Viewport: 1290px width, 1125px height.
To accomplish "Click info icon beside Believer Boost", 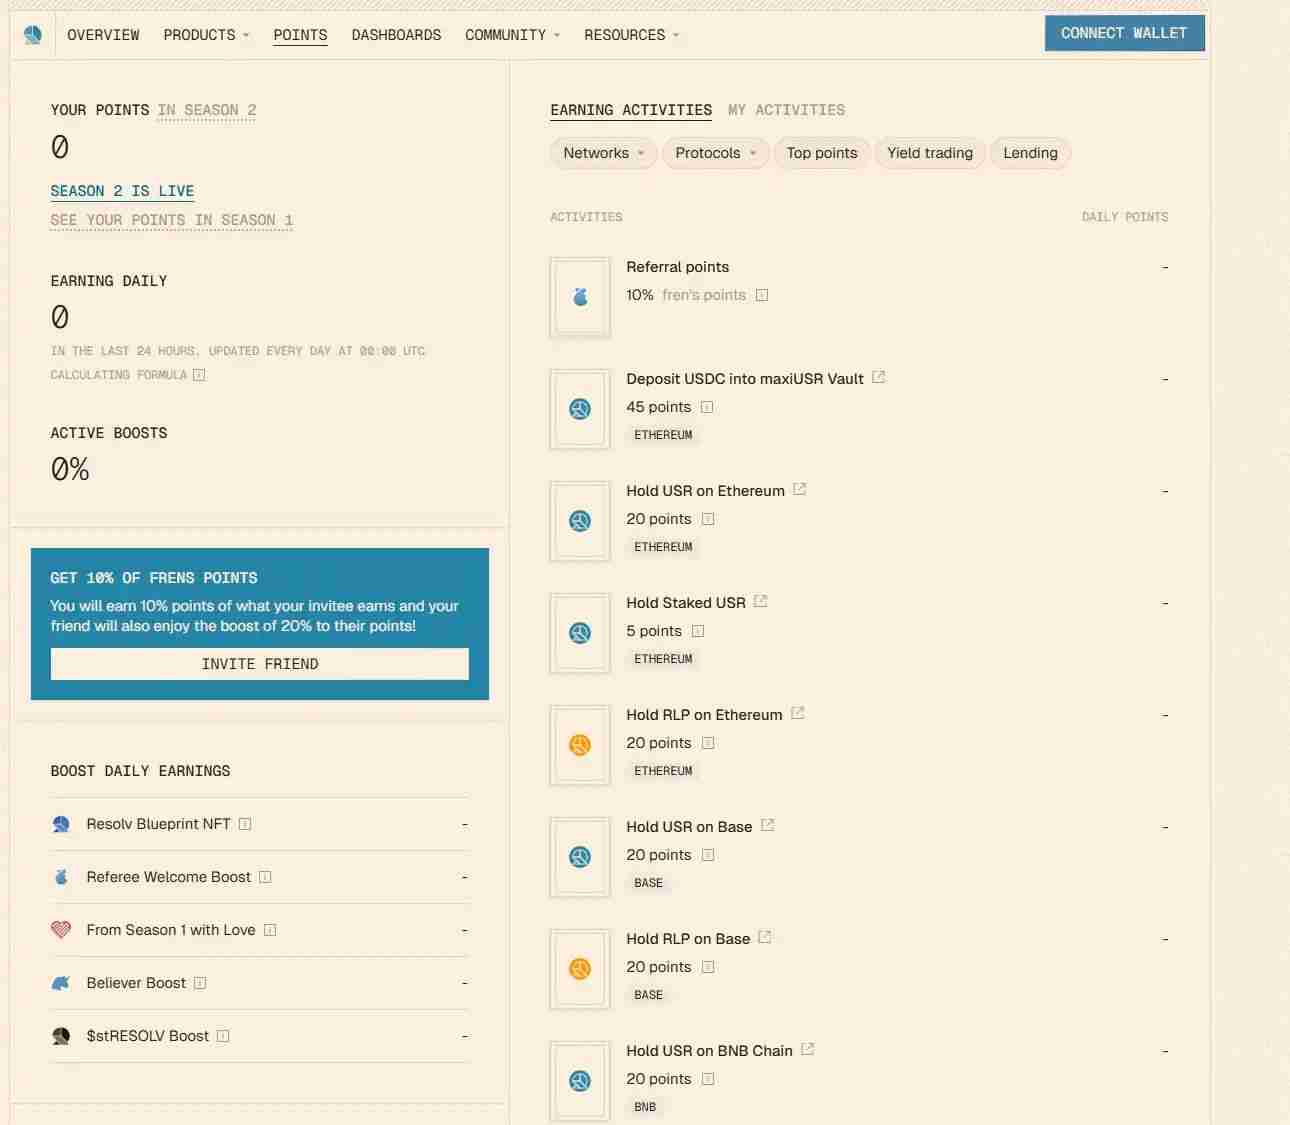I will click(x=200, y=983).
